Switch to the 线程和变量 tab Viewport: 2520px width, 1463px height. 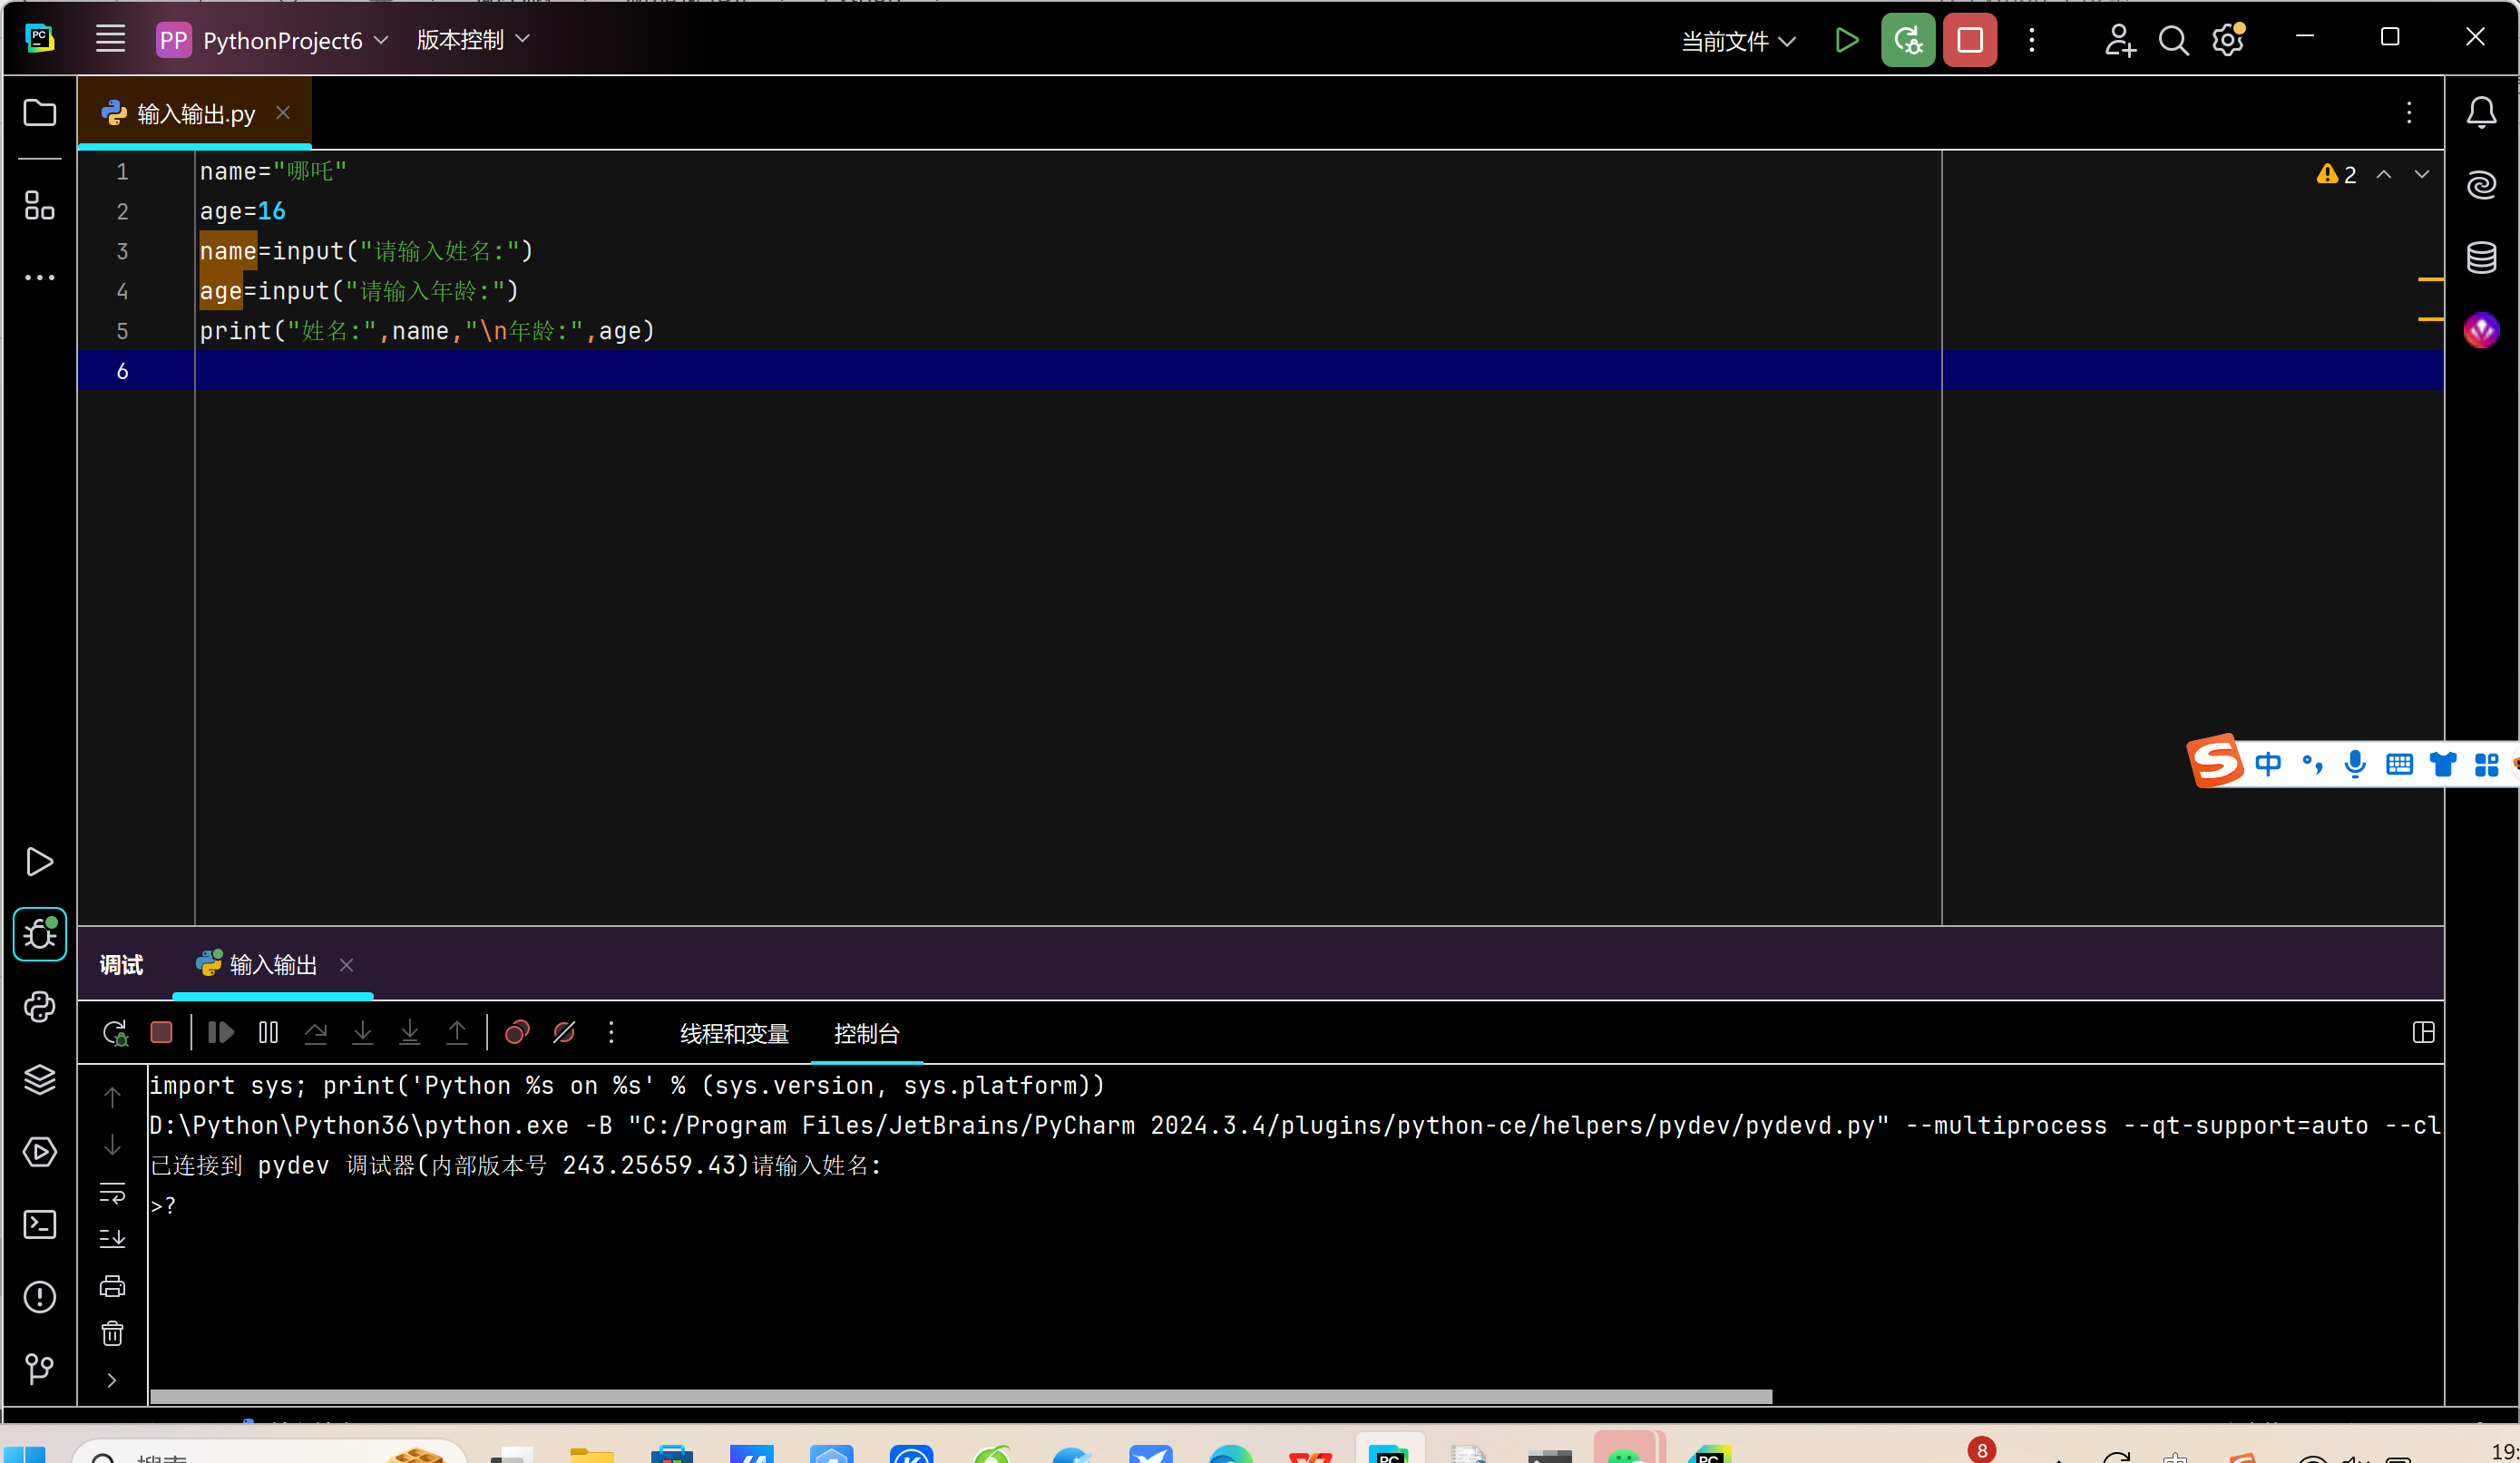[x=734, y=1033]
